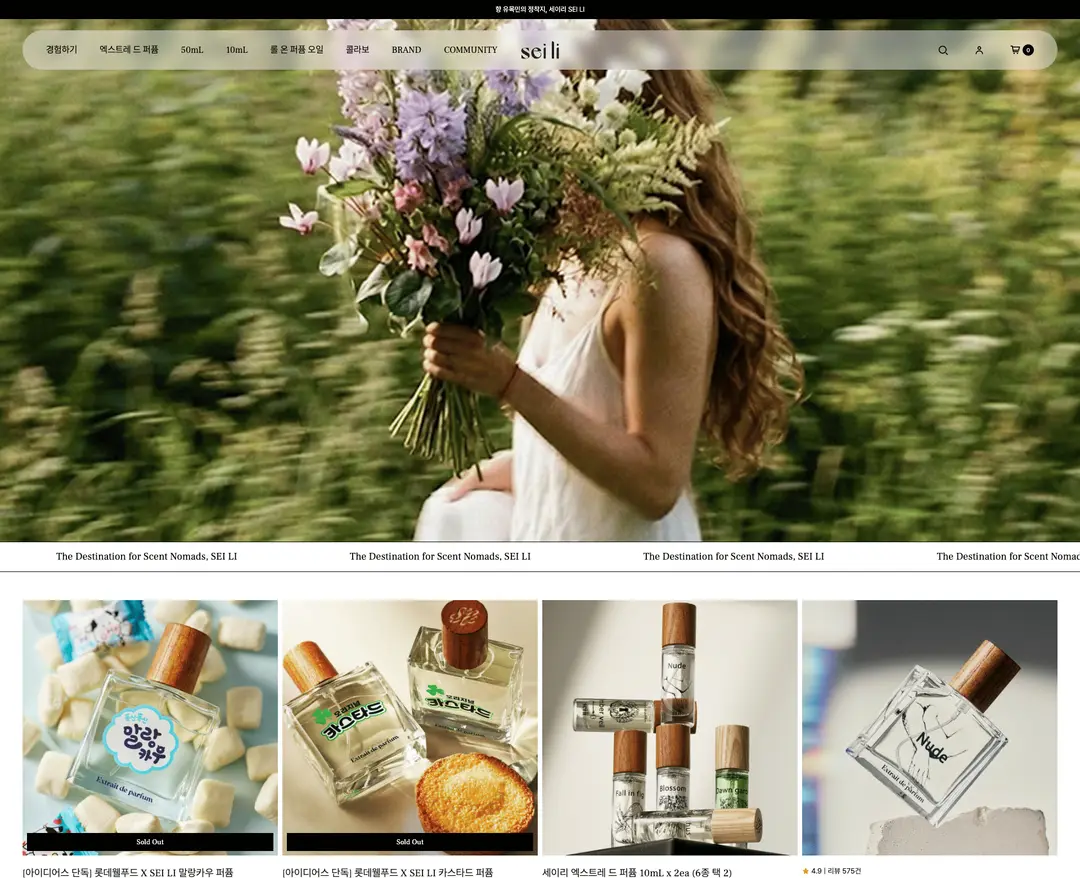The width and height of the screenshot is (1080, 878).
Task: Open the roll-on 10mL set product image
Action: click(669, 727)
